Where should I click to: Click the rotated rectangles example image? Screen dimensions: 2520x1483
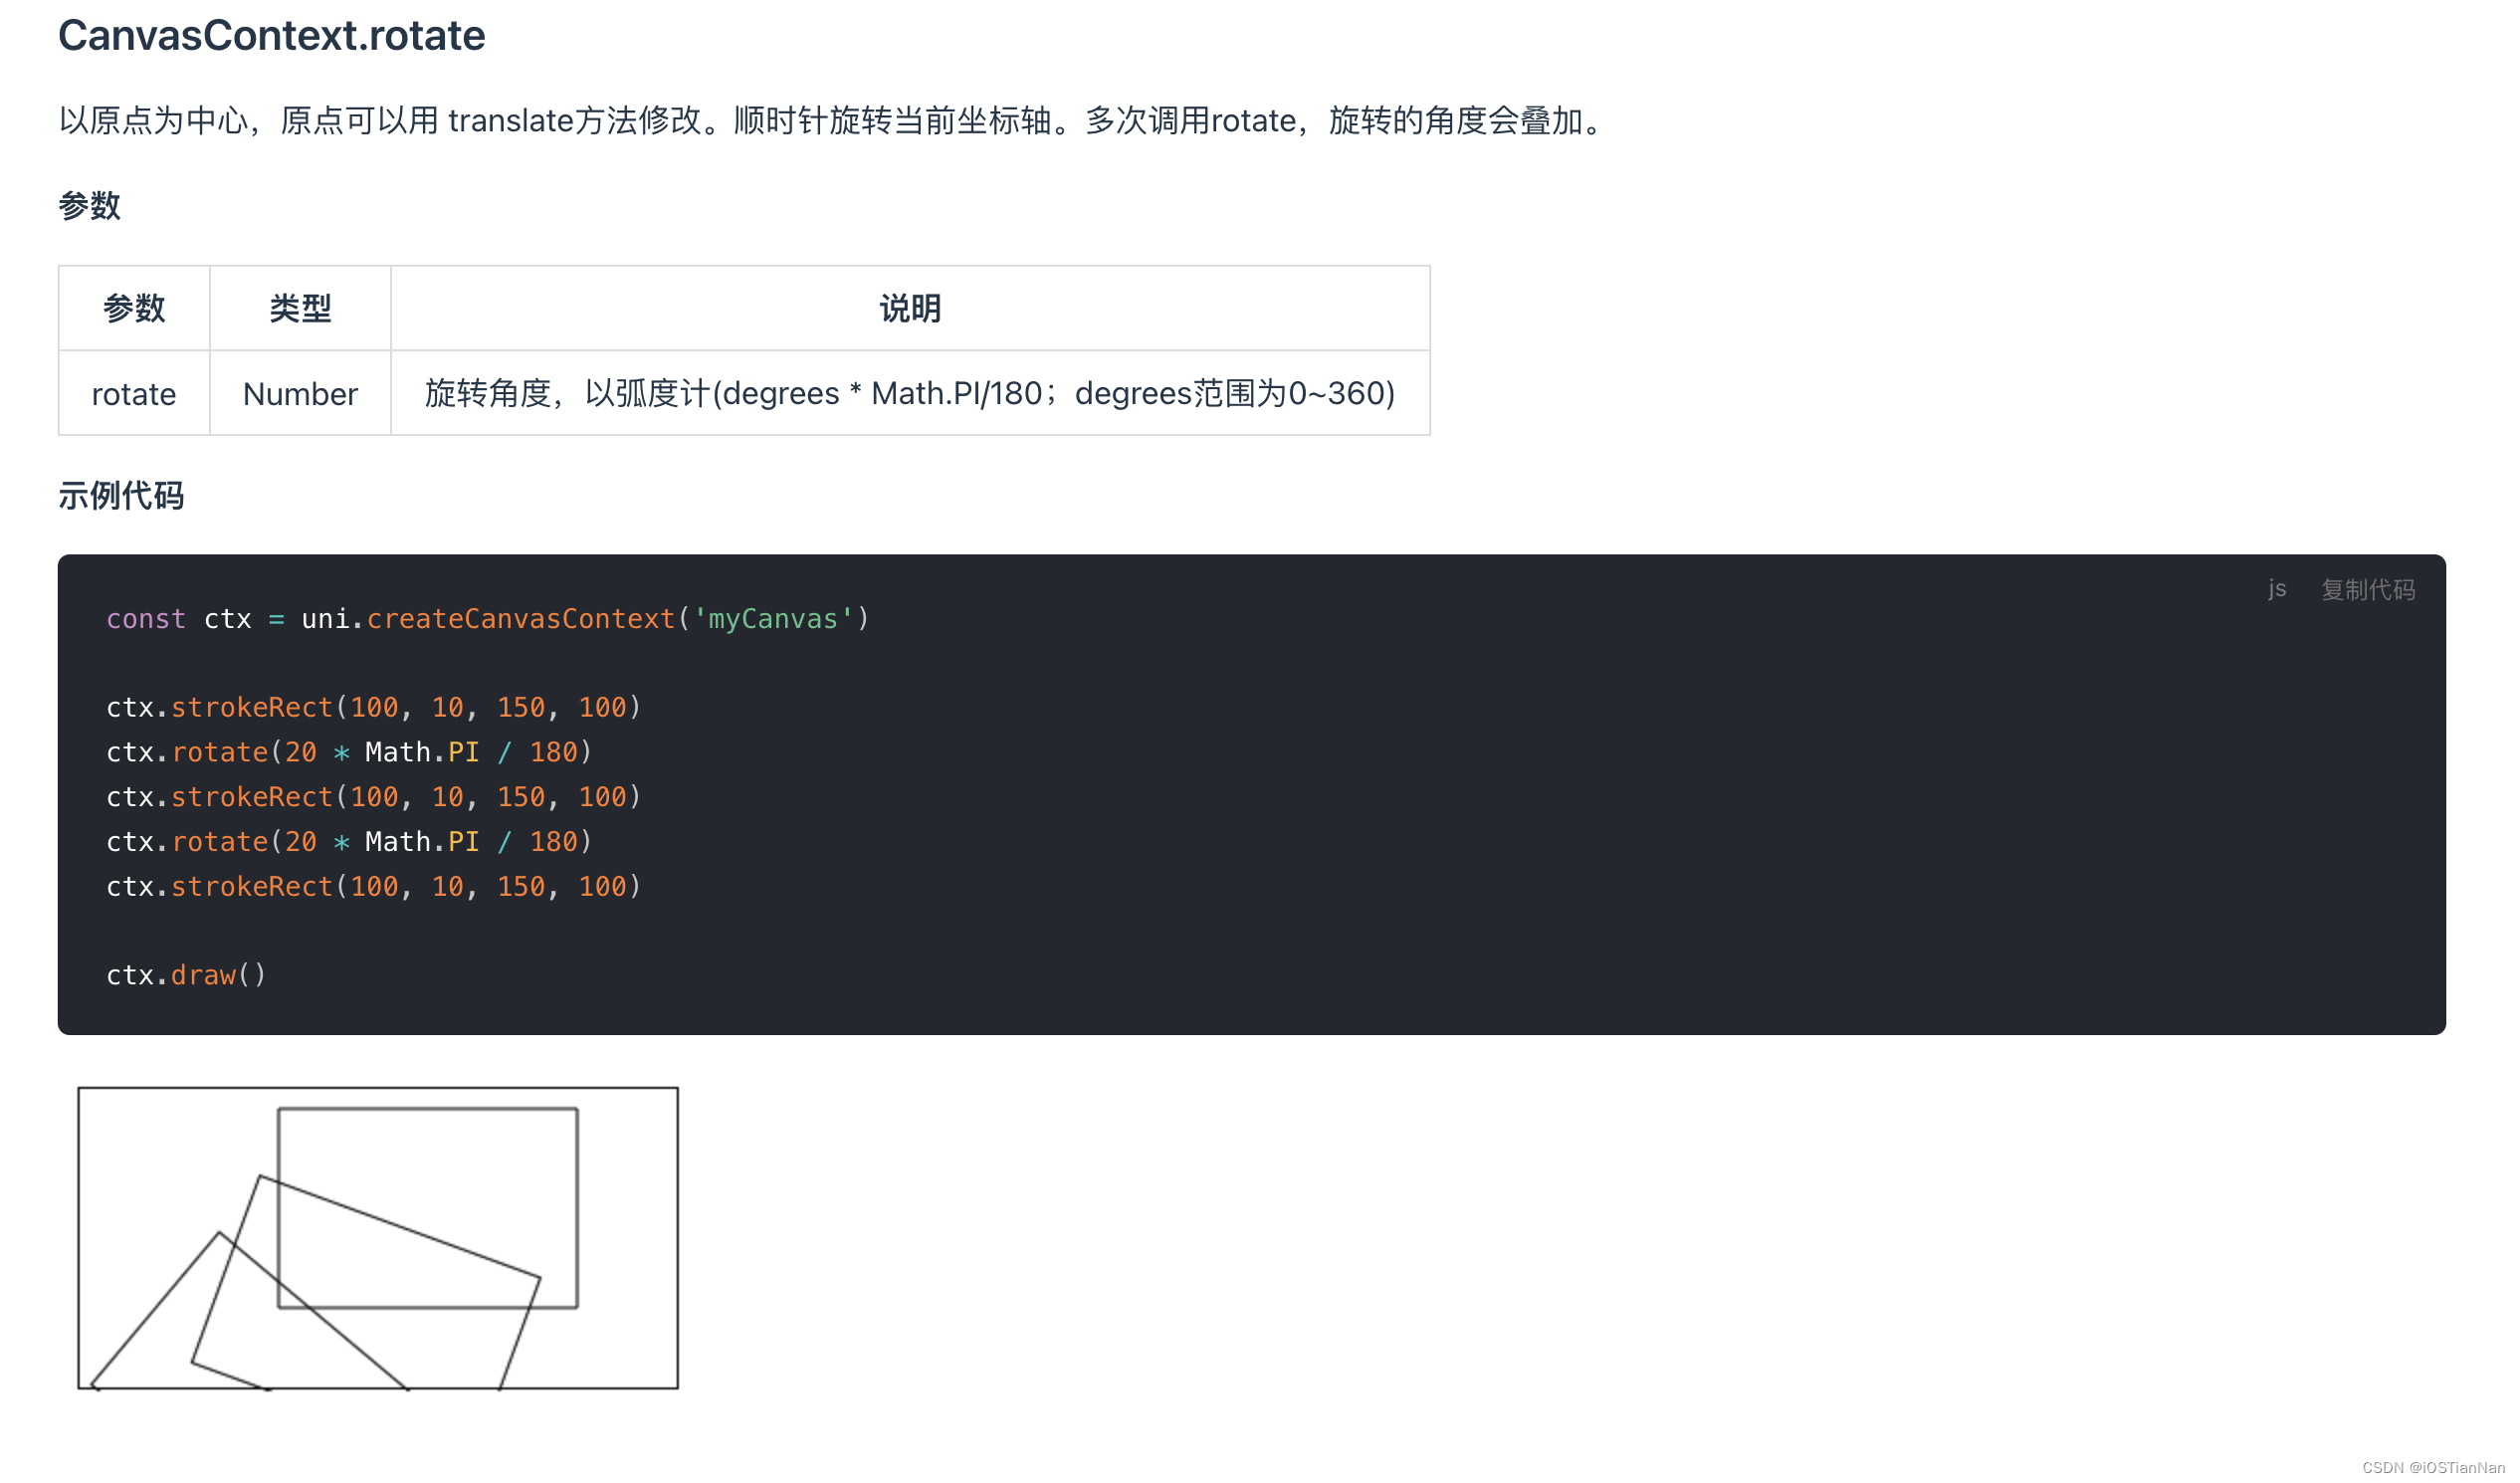point(378,1238)
